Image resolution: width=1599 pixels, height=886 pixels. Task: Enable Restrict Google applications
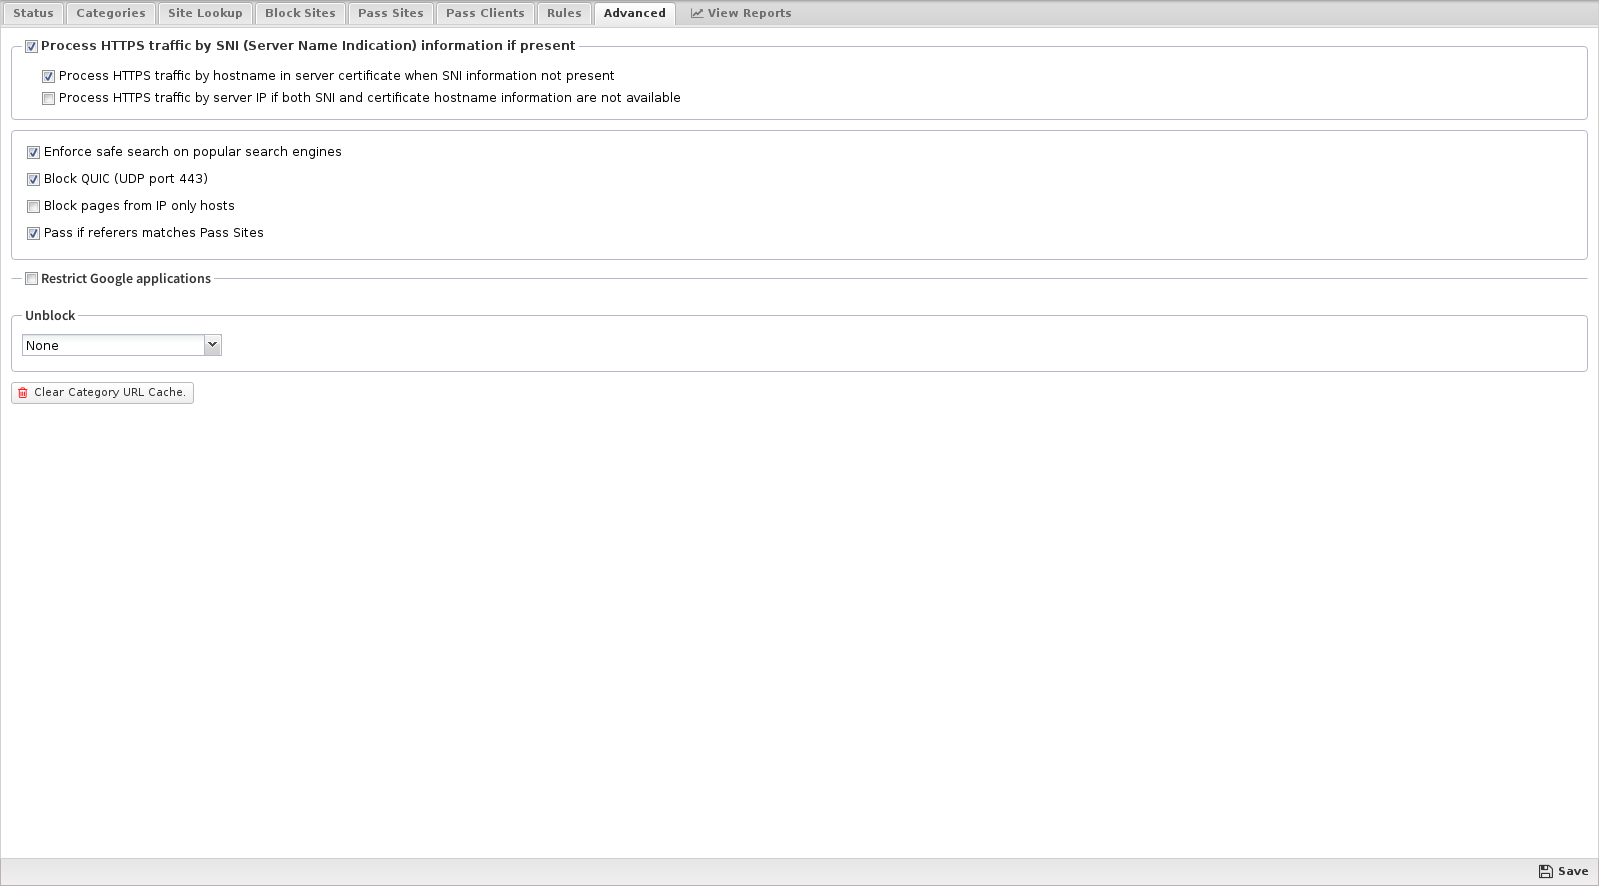(x=32, y=279)
